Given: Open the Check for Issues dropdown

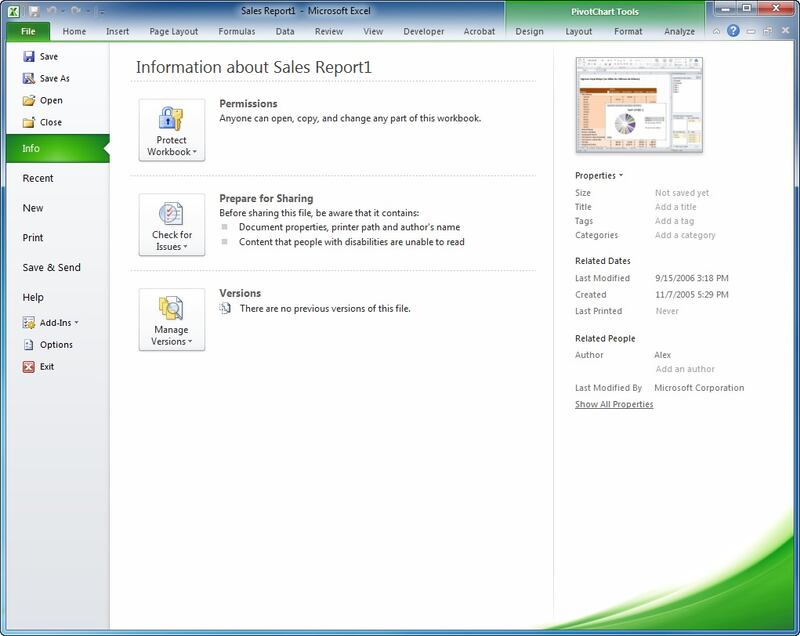Looking at the screenshot, I should [x=172, y=225].
